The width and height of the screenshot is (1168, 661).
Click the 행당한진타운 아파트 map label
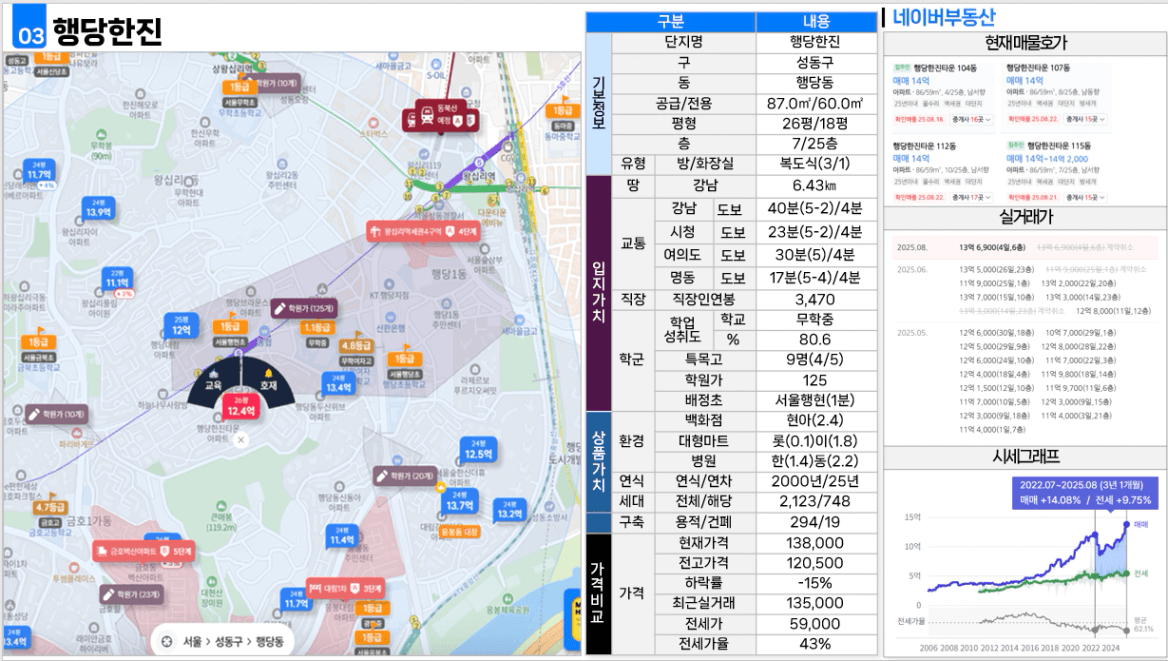pos(218,434)
